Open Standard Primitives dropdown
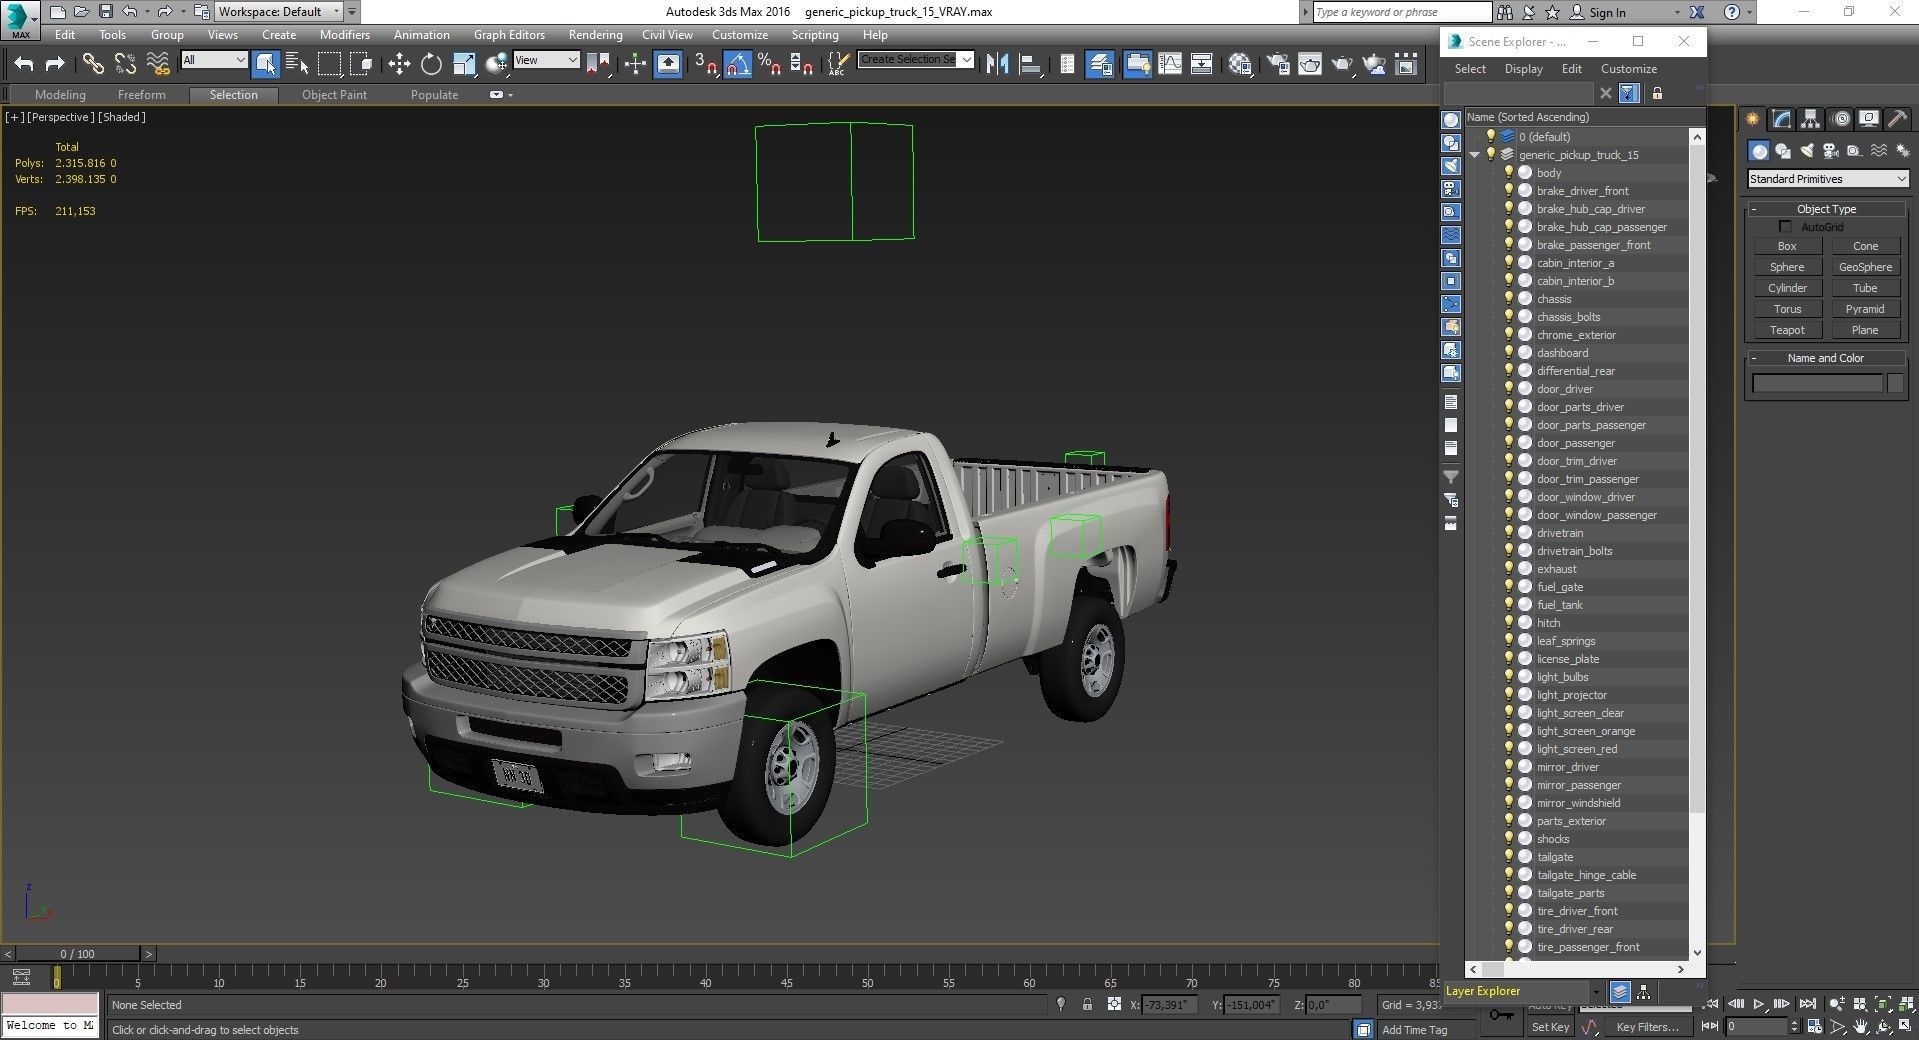 [1827, 179]
